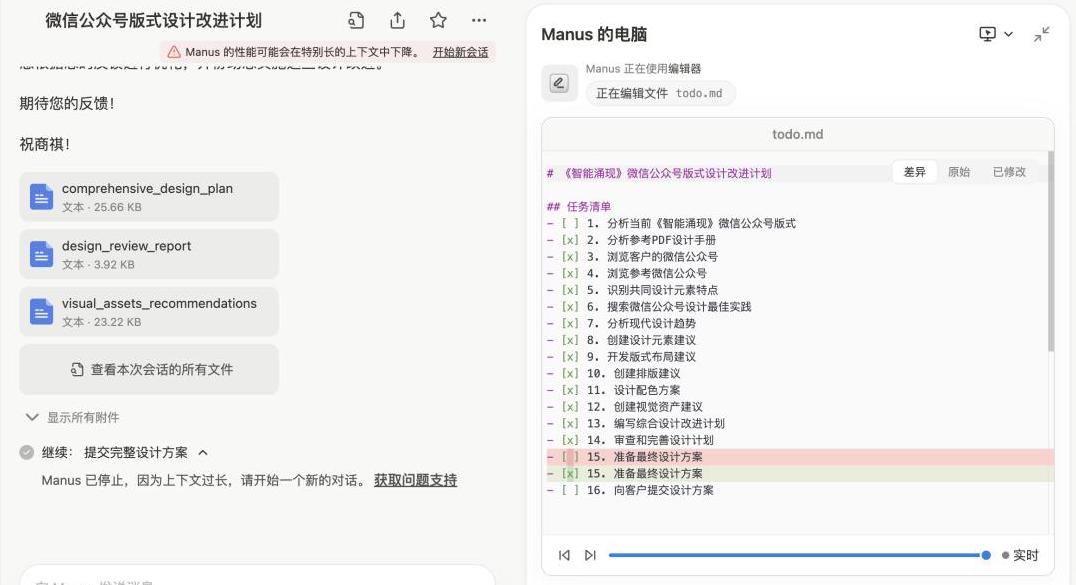This screenshot has width=1076, height=585.
Task: Expand the monitor icon dropdown arrow
Action: coord(1008,34)
